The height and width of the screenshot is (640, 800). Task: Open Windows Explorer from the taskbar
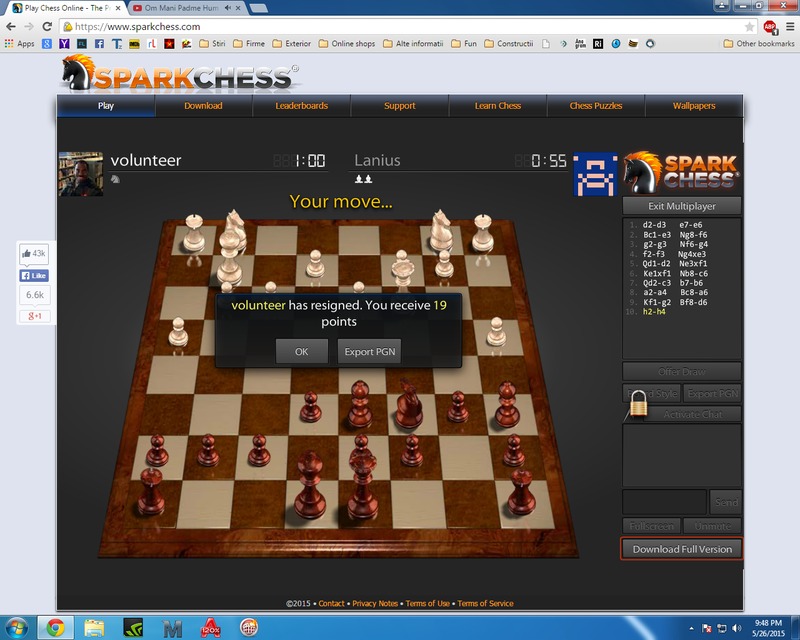94,628
